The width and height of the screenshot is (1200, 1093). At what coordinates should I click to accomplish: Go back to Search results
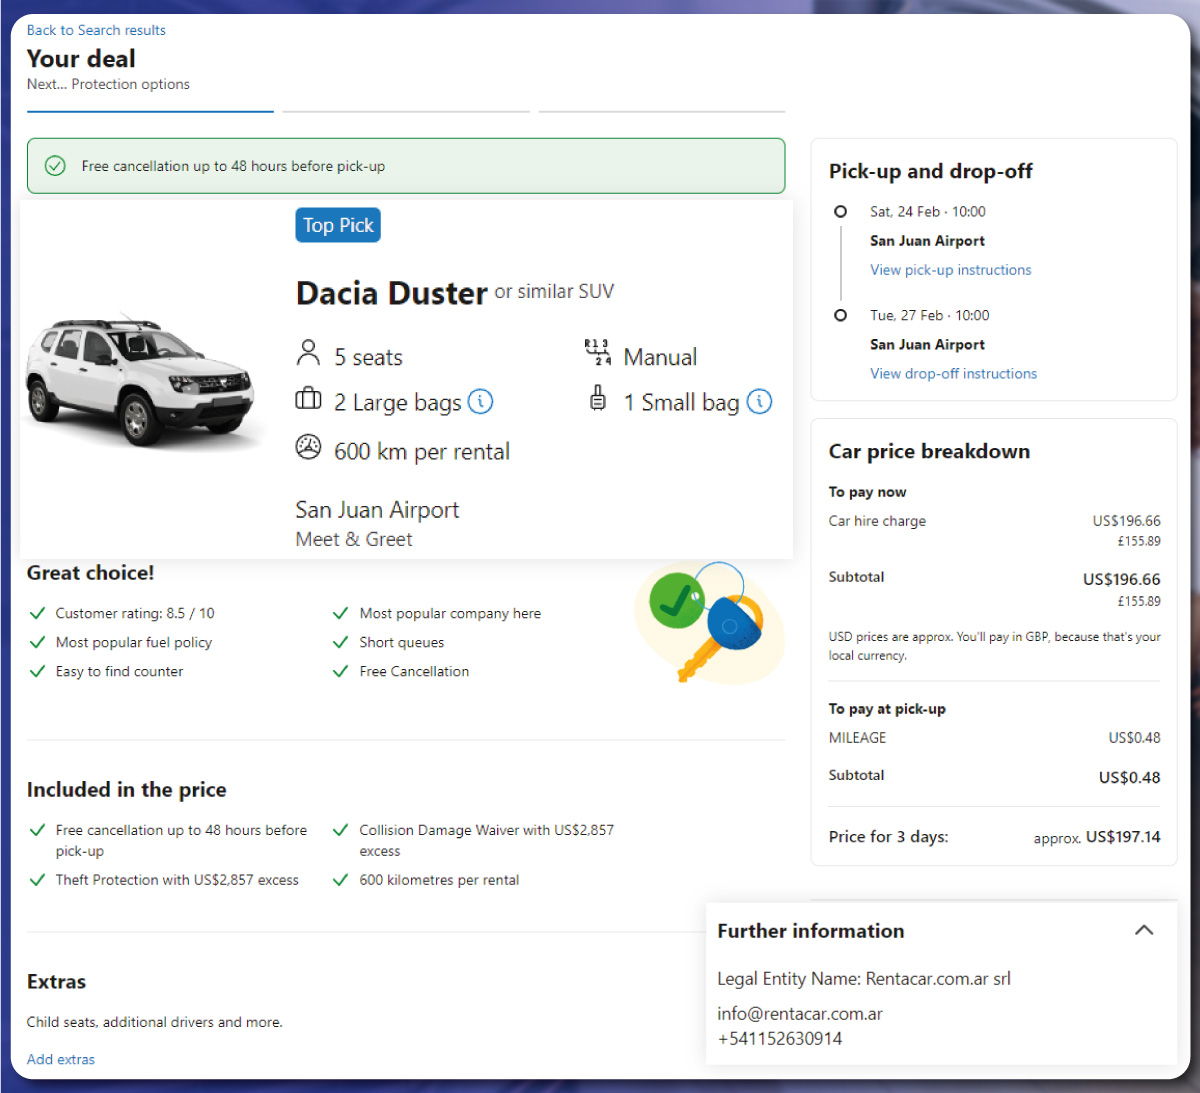pos(96,30)
